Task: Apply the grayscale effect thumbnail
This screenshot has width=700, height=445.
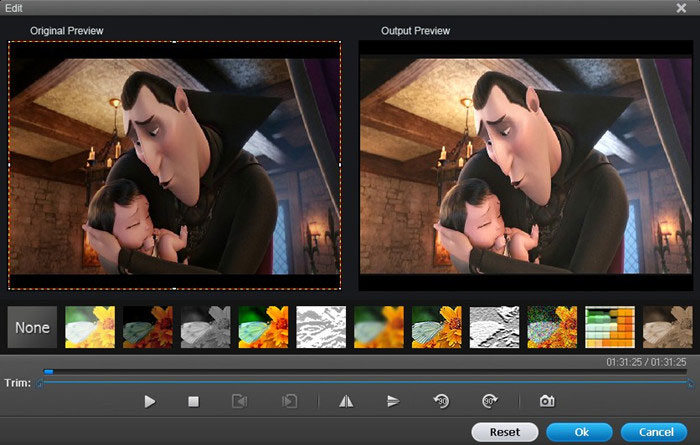Action: pos(205,327)
